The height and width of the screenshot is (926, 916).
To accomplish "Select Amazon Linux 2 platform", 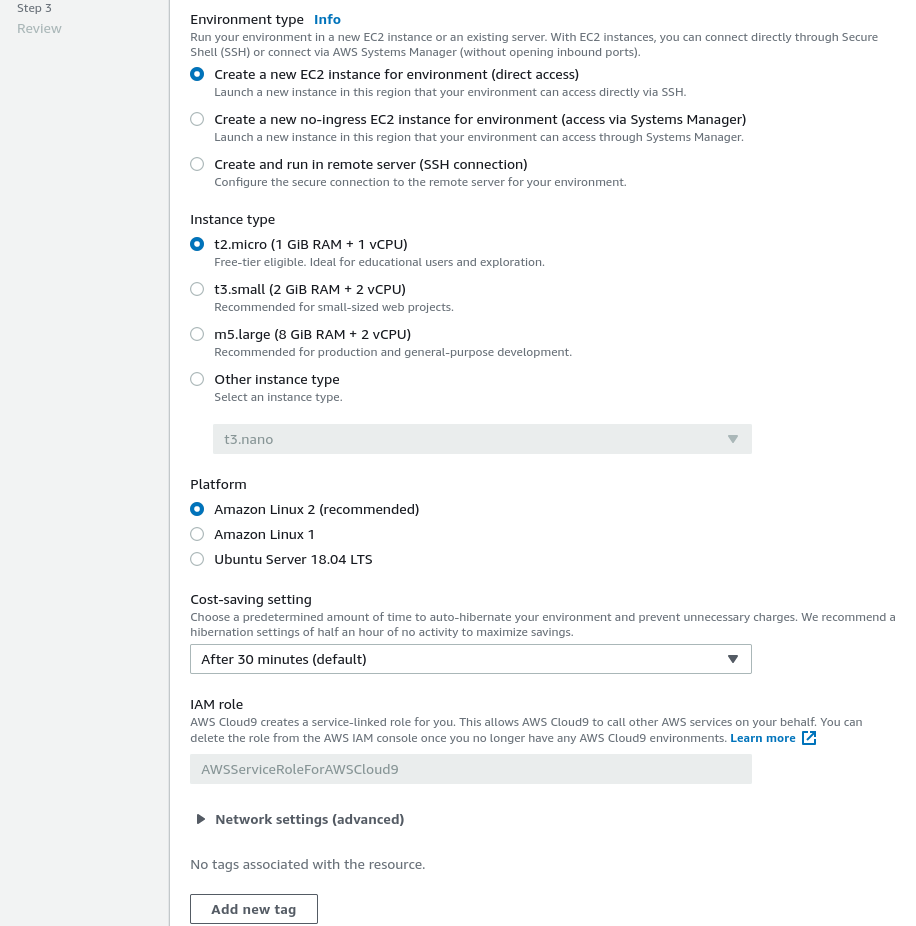I will pyautogui.click(x=197, y=509).
